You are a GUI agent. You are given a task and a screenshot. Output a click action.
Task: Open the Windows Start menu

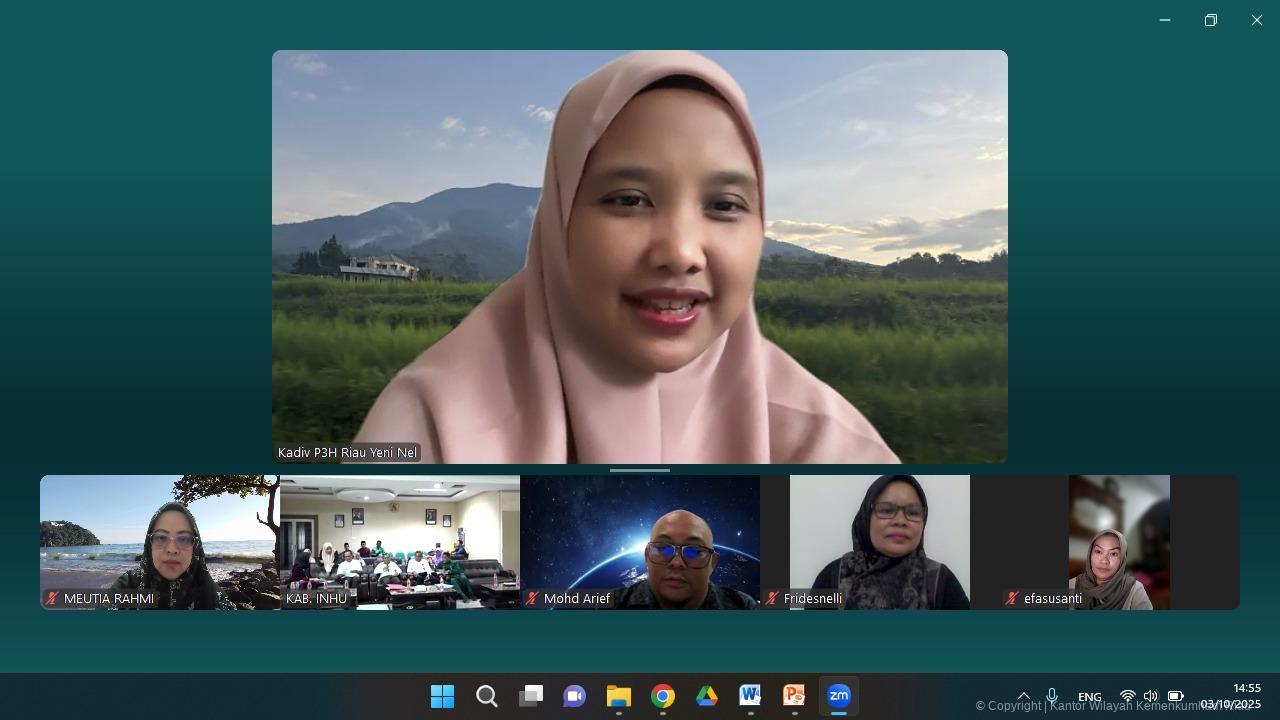click(x=442, y=696)
